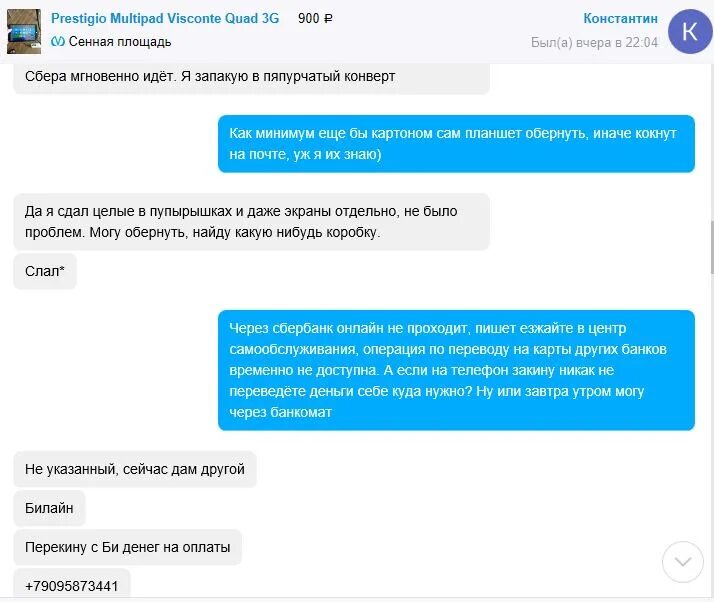Click the tablet listing thumbnail image
The image size is (714, 602).
coord(24,32)
